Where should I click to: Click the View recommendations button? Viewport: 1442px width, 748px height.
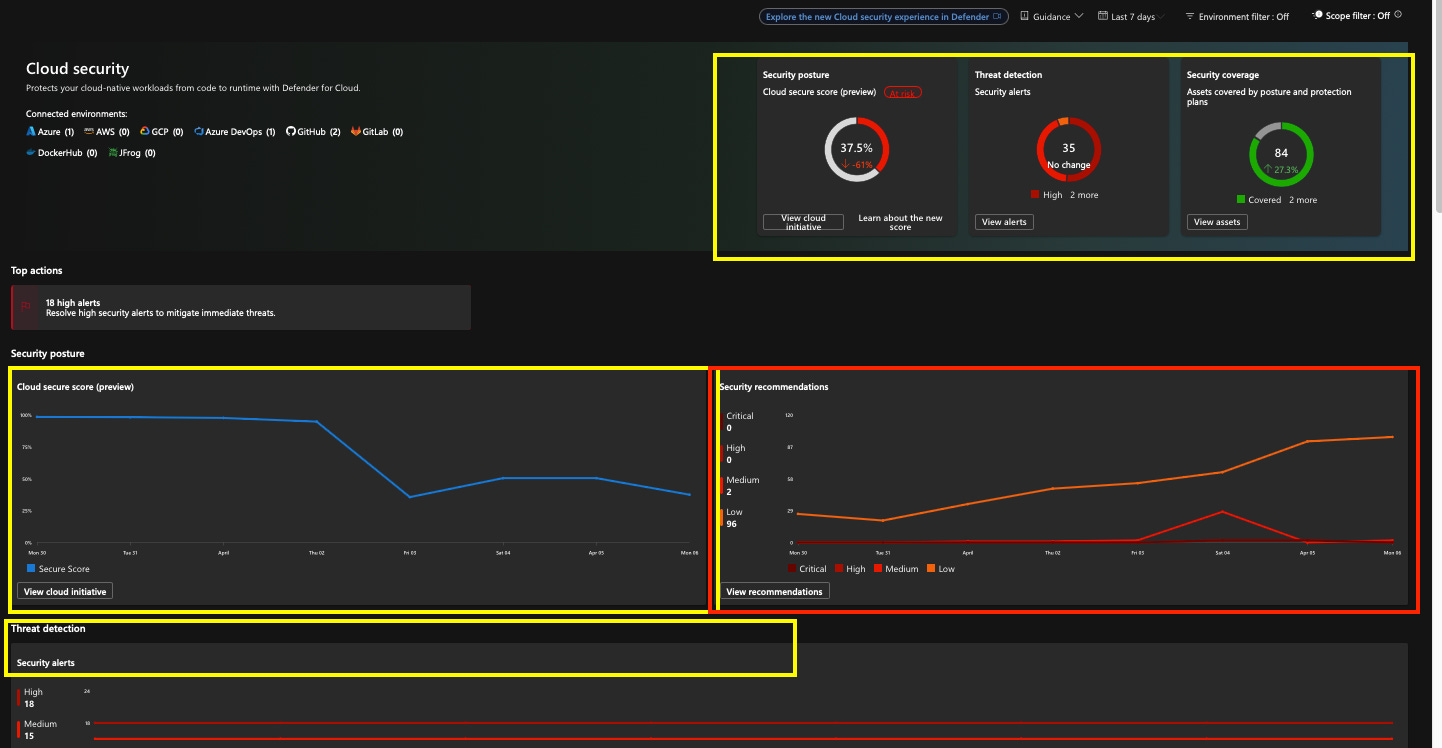(x=774, y=591)
